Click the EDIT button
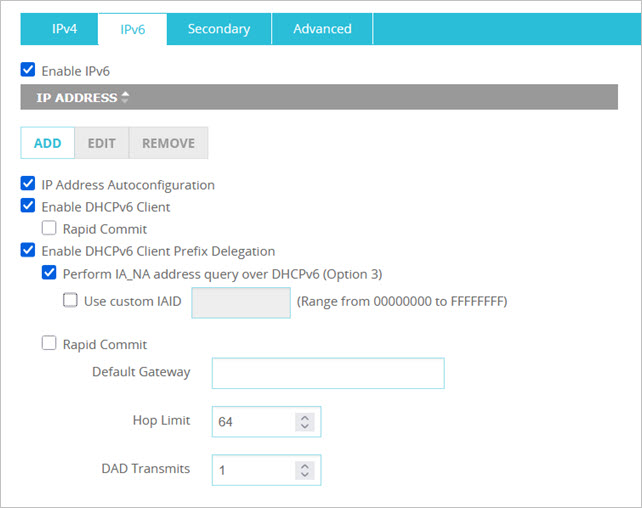 [101, 143]
